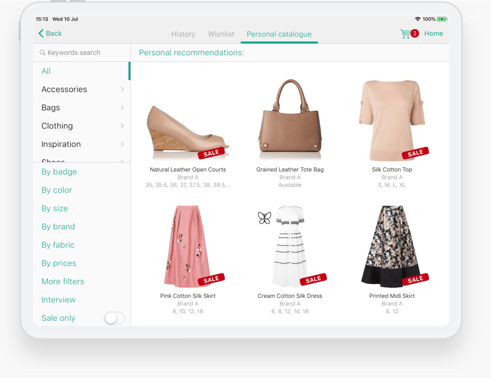Click SALE badge on Cream Cotton Silk Dress
The image size is (491, 378).
coord(313,279)
